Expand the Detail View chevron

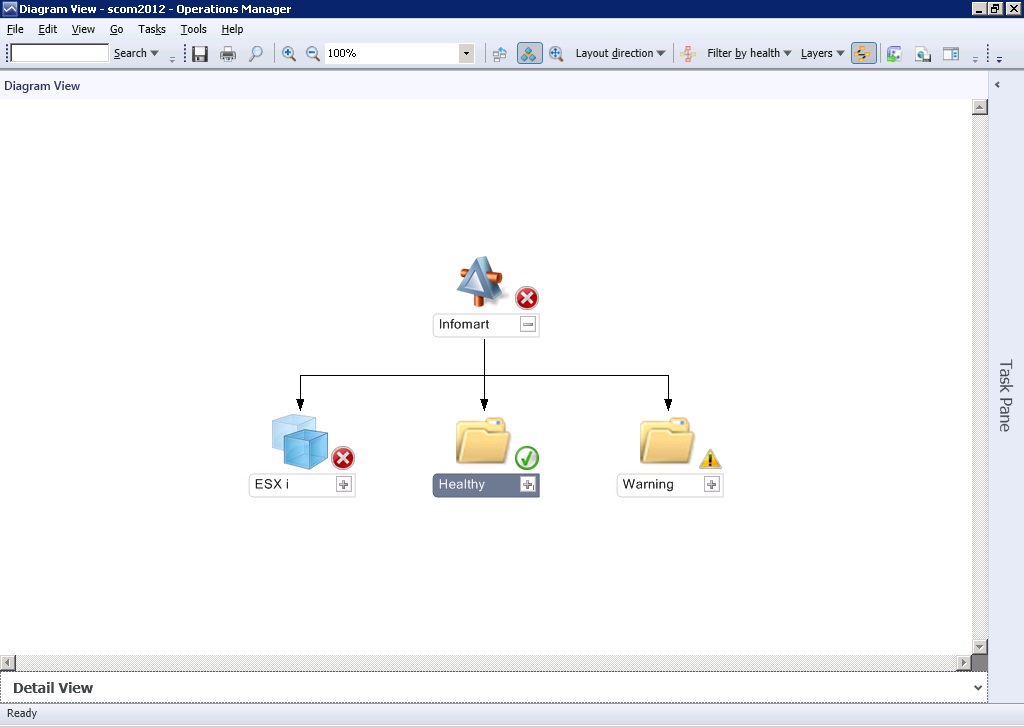click(978, 688)
